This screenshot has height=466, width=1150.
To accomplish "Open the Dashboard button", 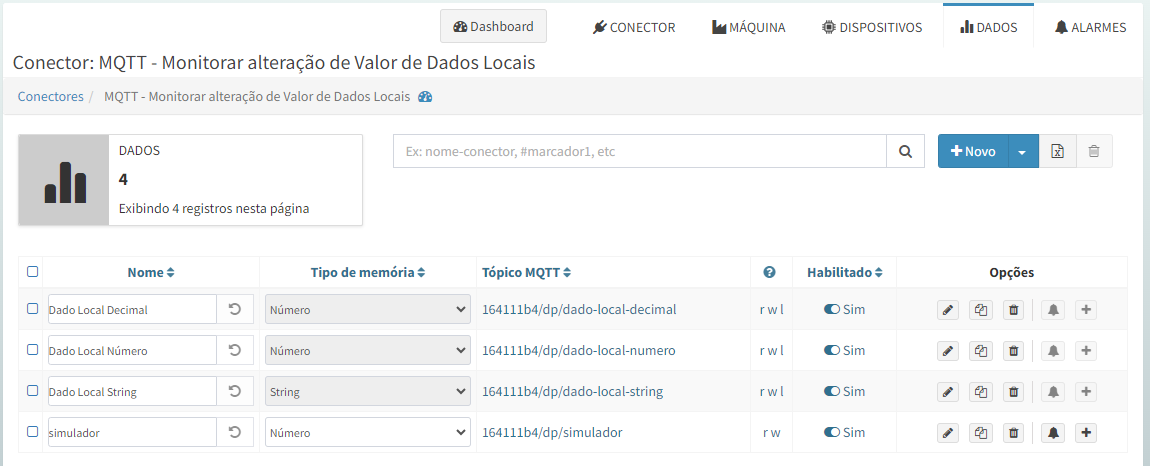I will tap(494, 26).
